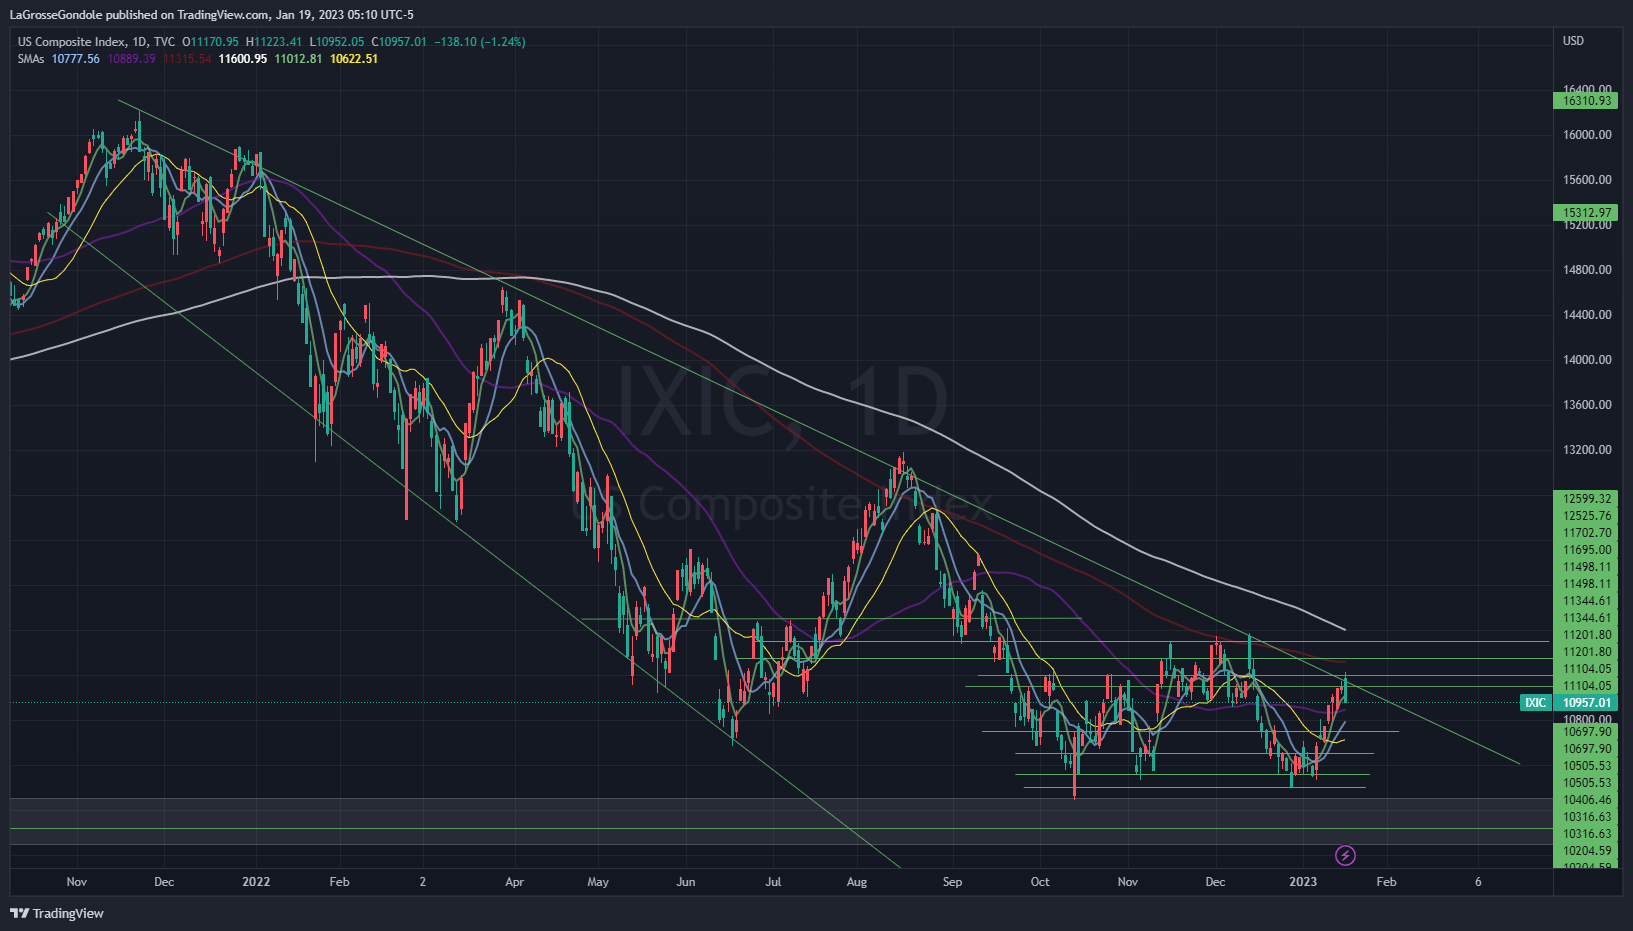This screenshot has height=931, width=1633.
Task: Click the 12525.76 price label
Action: [1587, 516]
